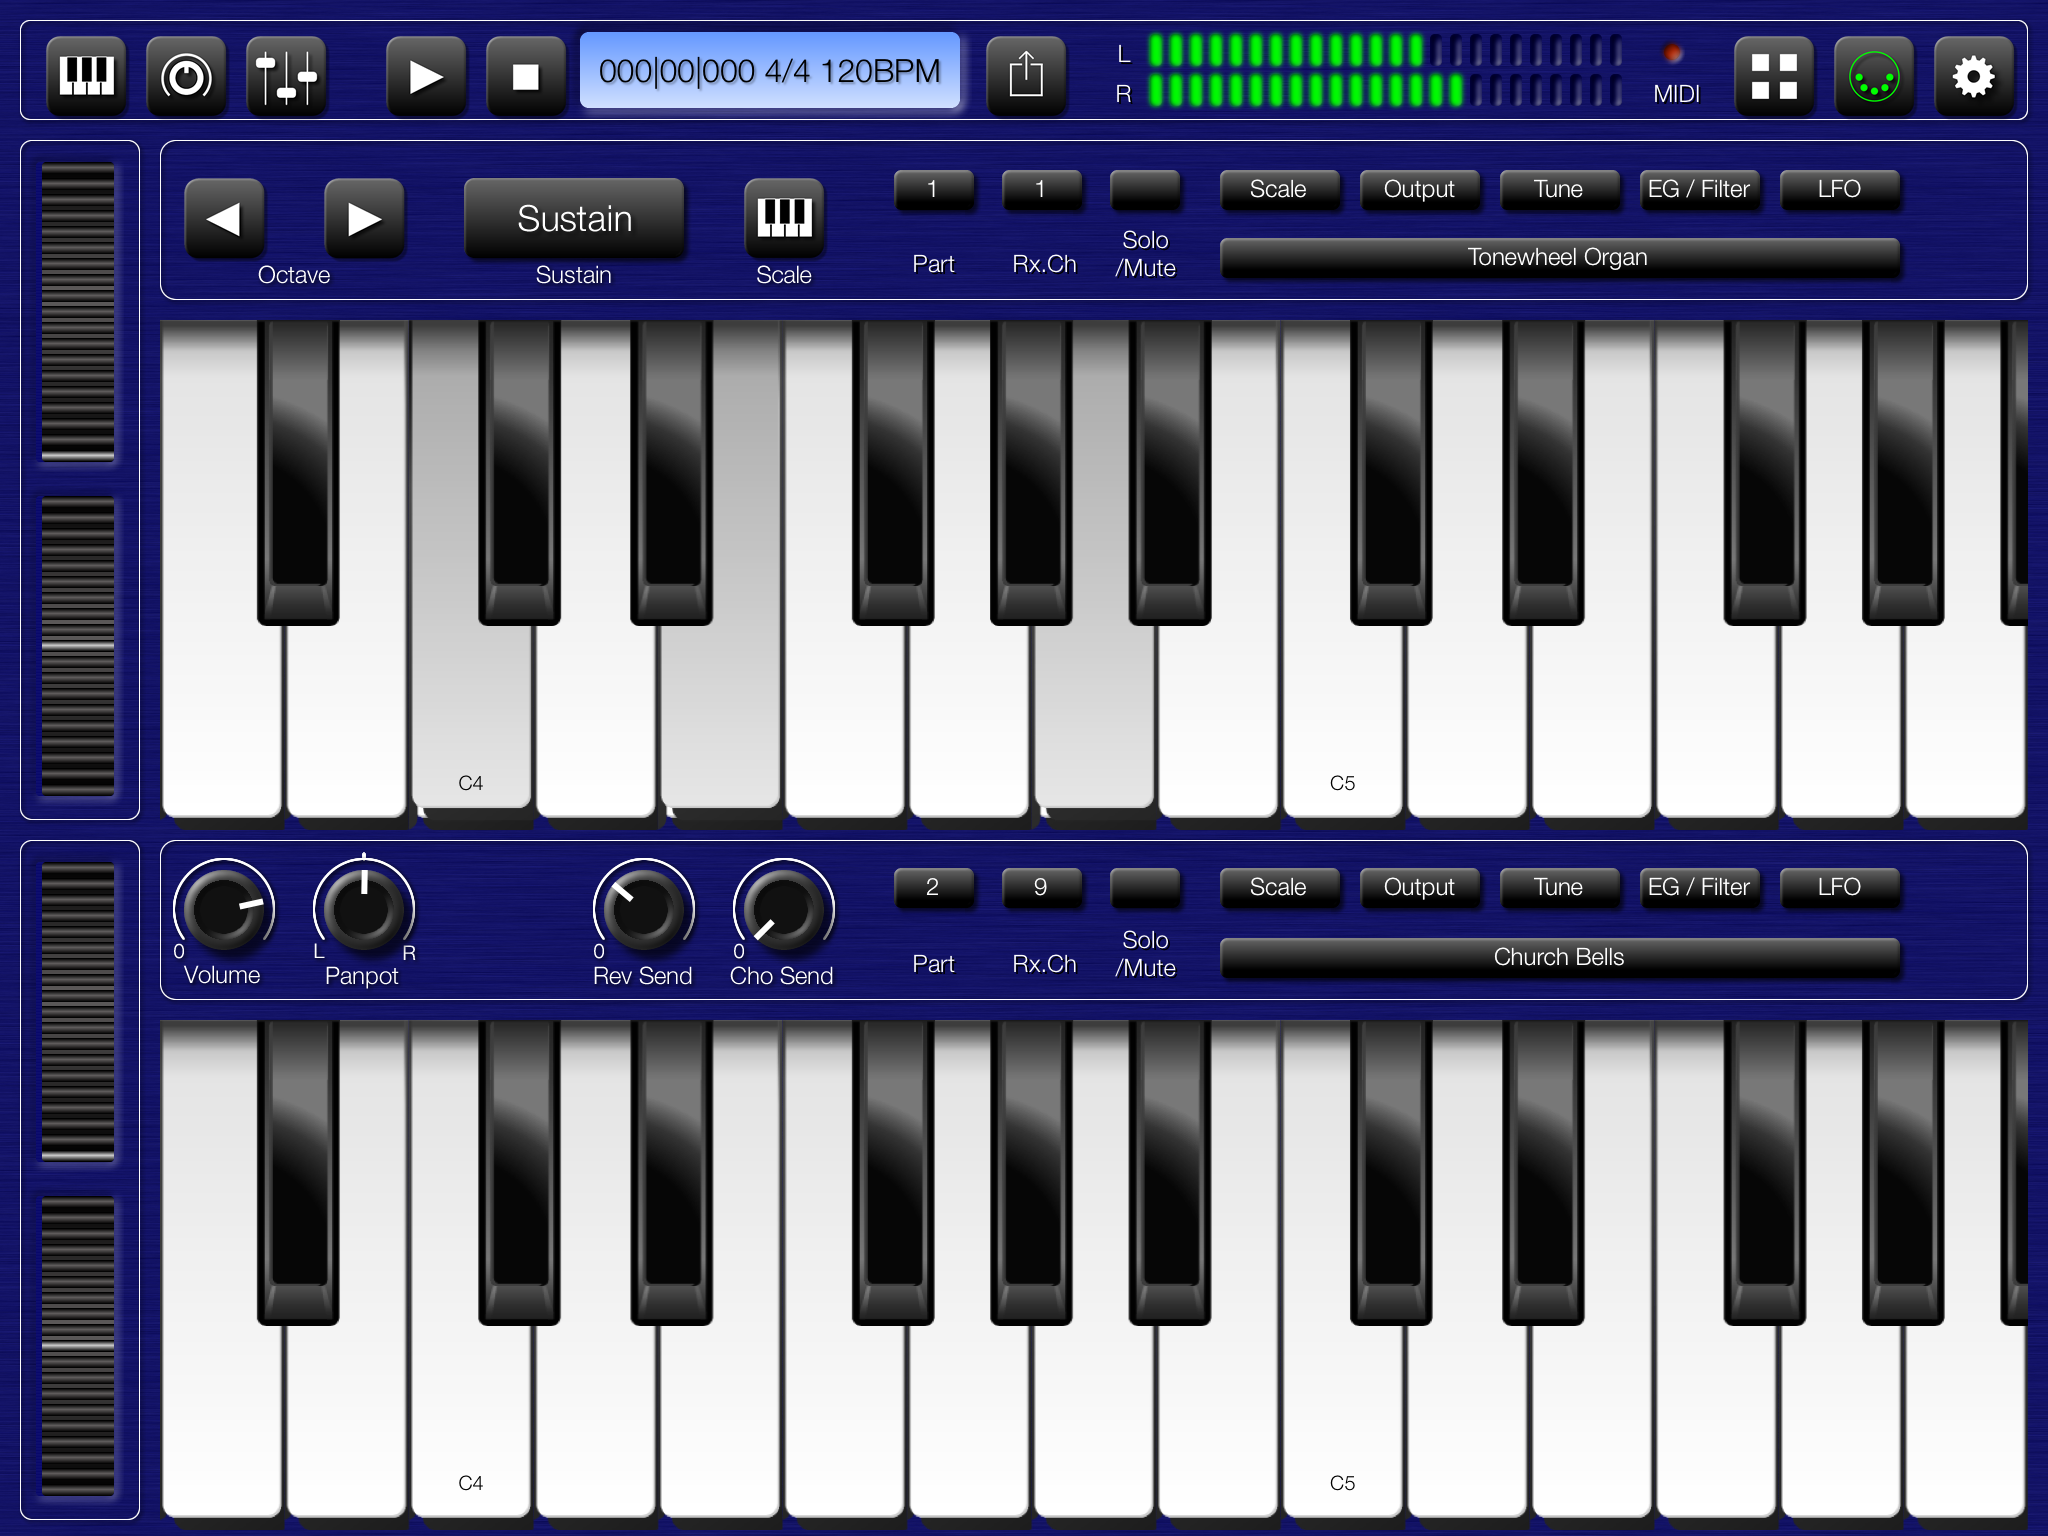Touch upper keyboard's top pitch wheel strip
The height and width of the screenshot is (1536, 2048).
point(78,312)
